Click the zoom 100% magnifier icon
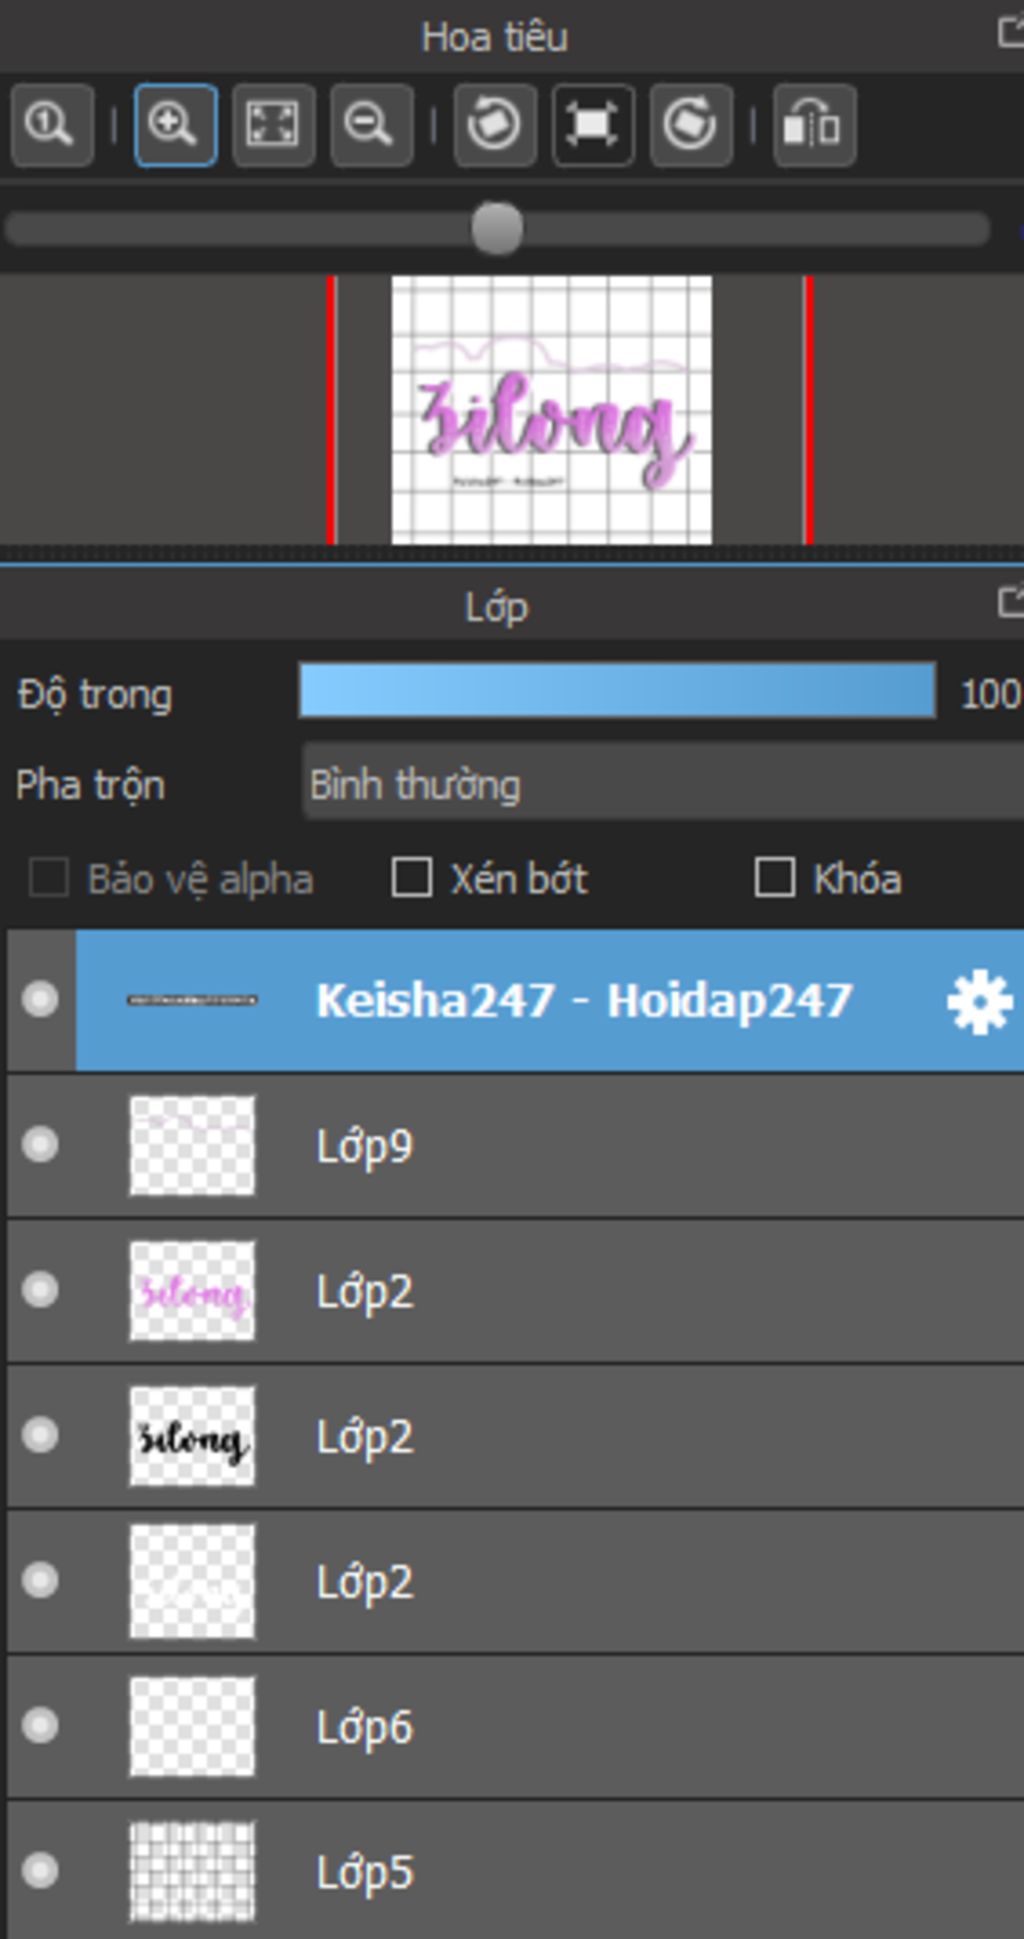1024x1939 pixels. pos(52,126)
